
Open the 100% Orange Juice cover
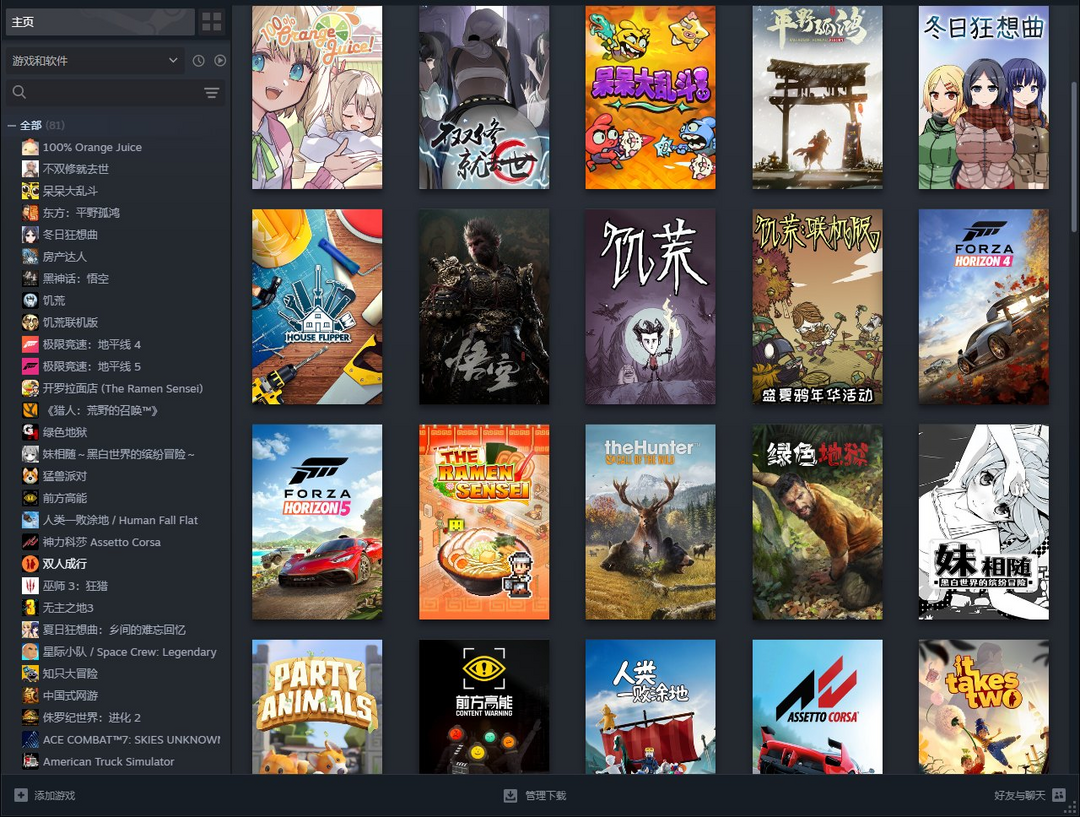click(x=317, y=97)
